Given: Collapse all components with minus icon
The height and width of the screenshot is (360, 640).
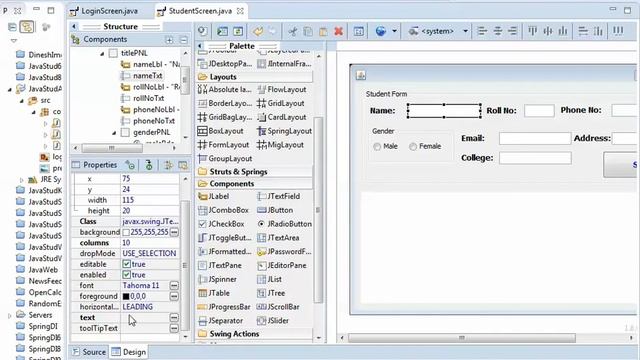Looking at the screenshot, I should click(183, 40).
